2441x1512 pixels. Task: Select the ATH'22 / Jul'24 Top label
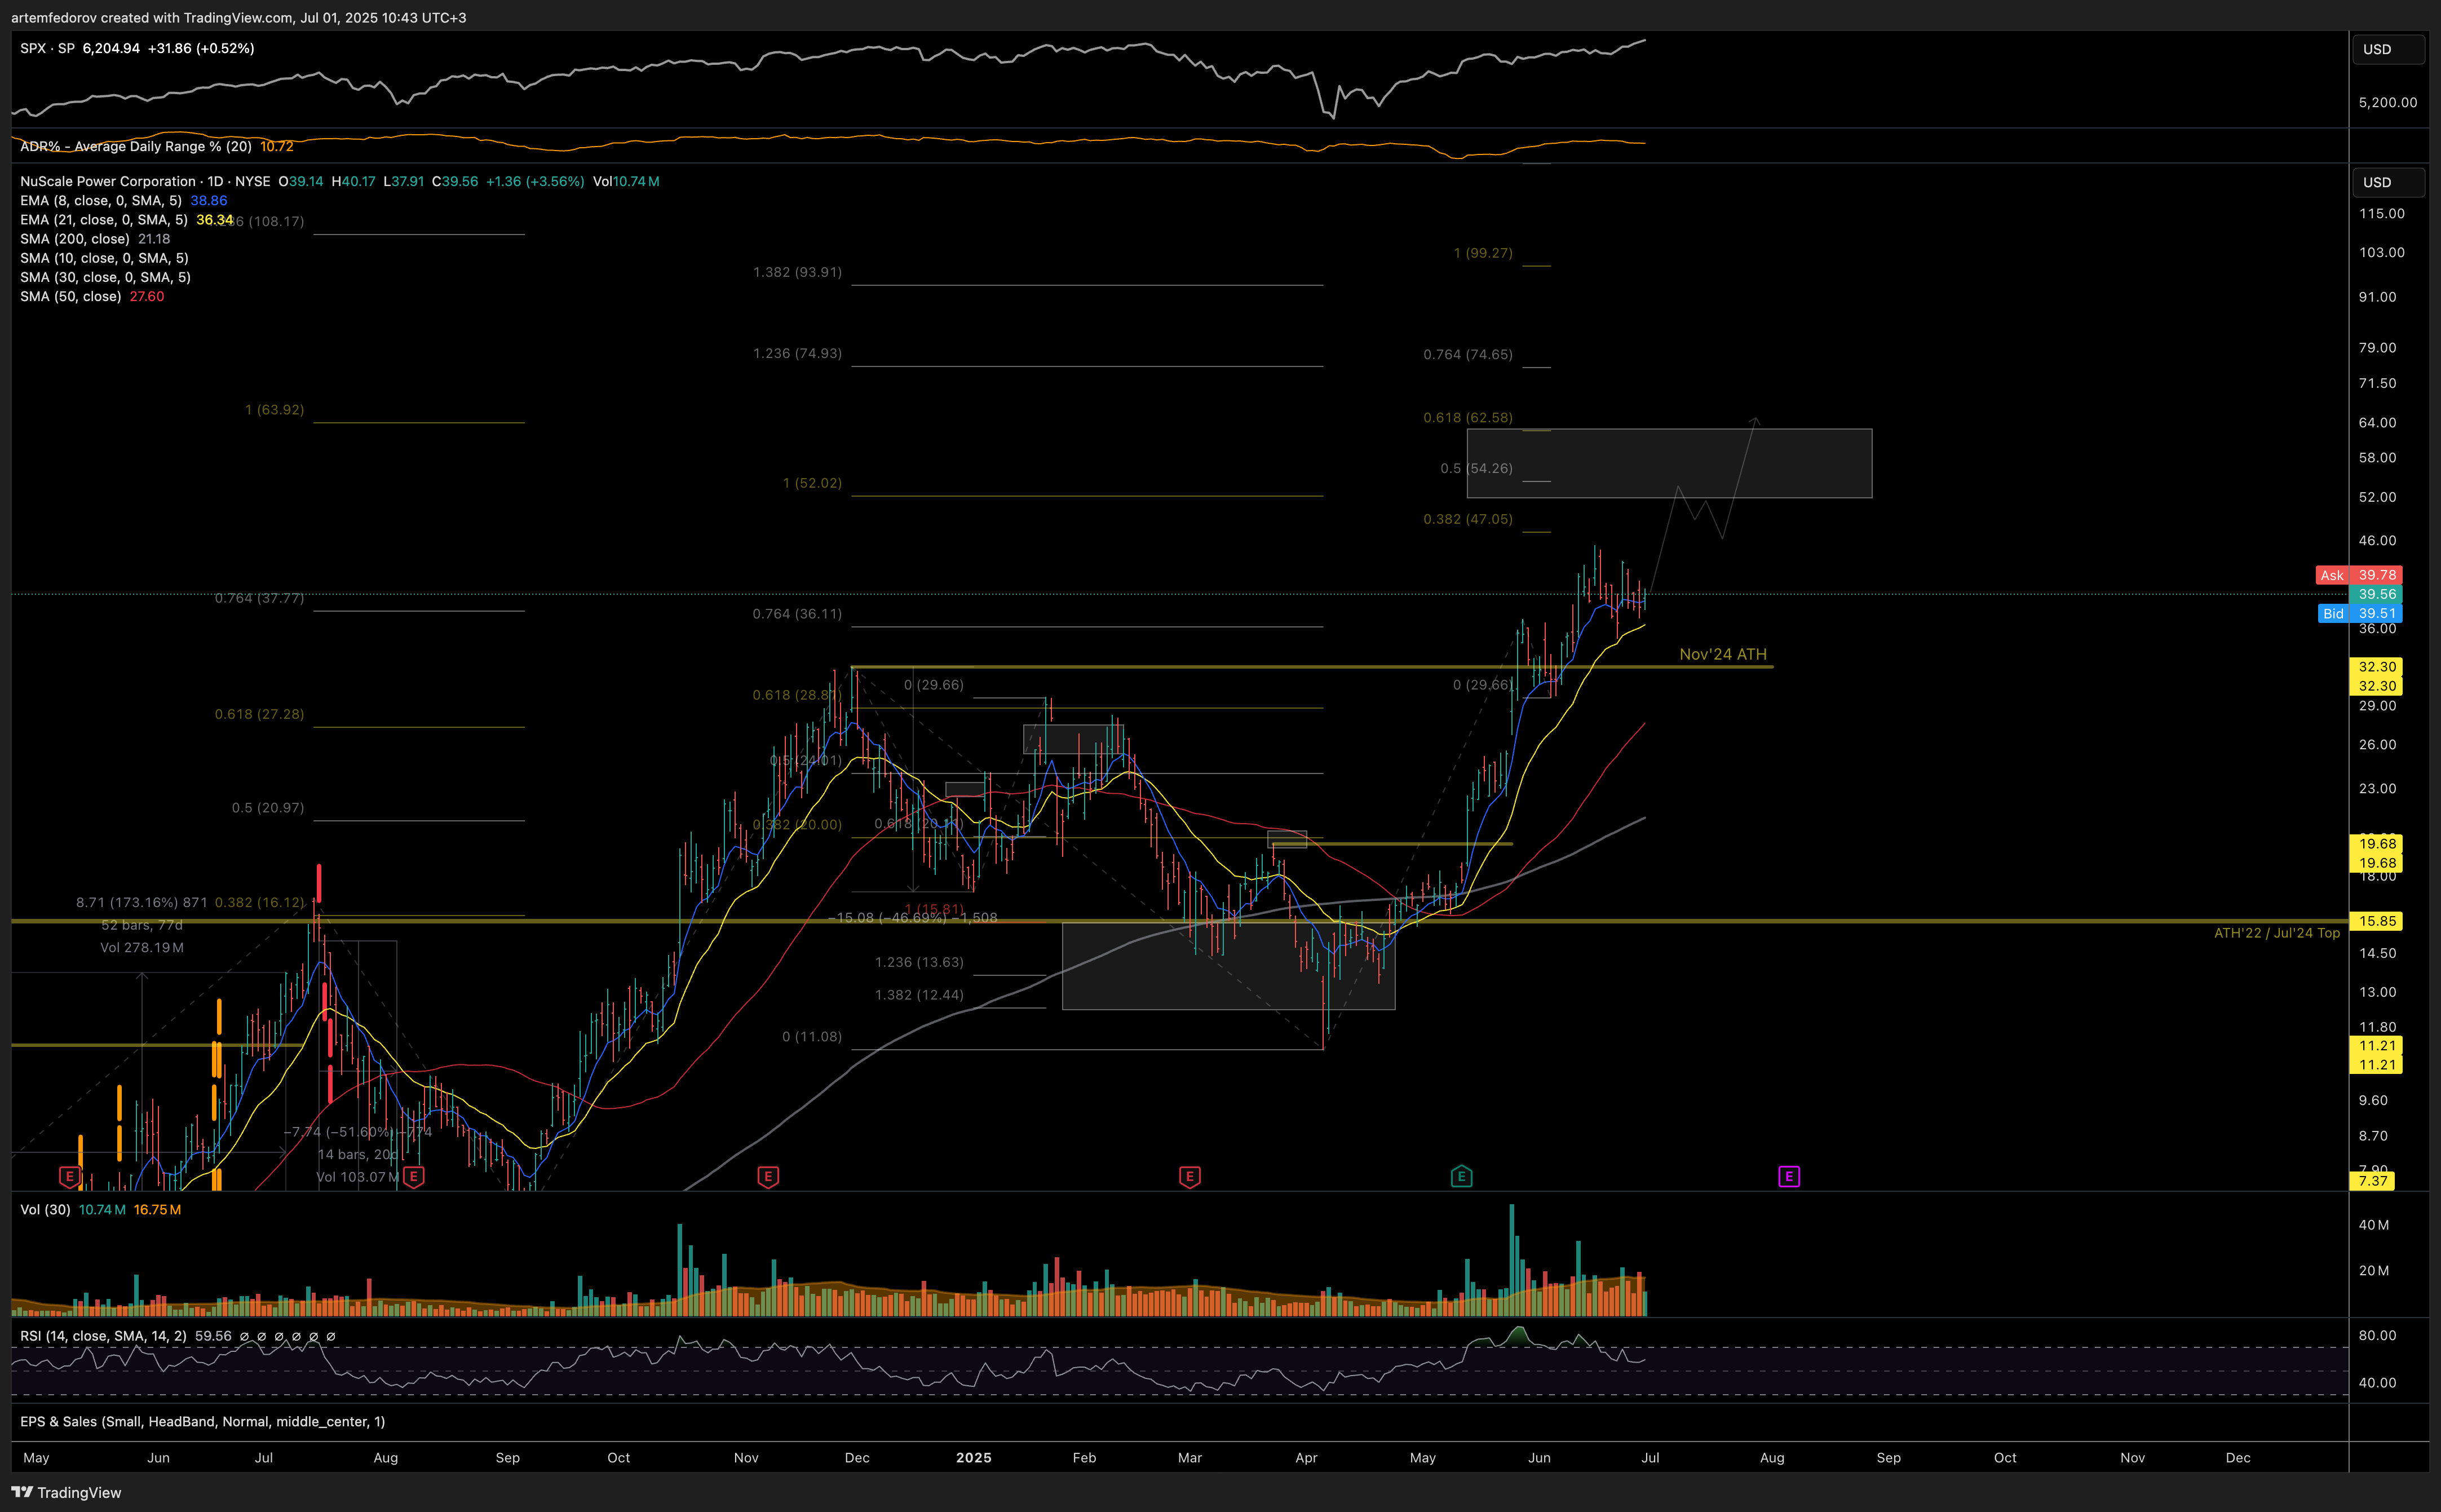point(2276,933)
